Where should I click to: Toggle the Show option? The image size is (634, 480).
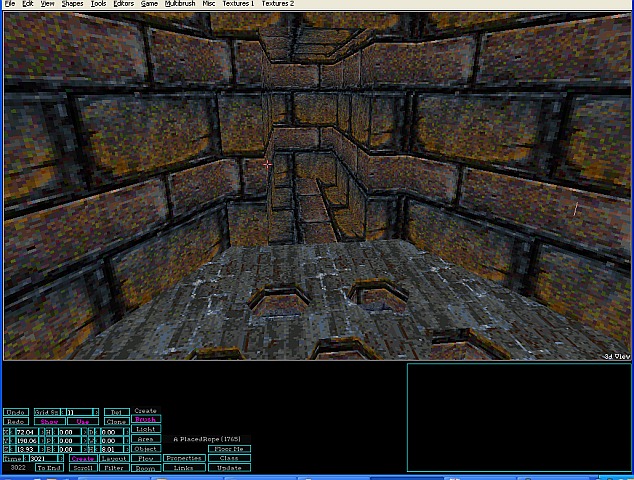(49, 421)
